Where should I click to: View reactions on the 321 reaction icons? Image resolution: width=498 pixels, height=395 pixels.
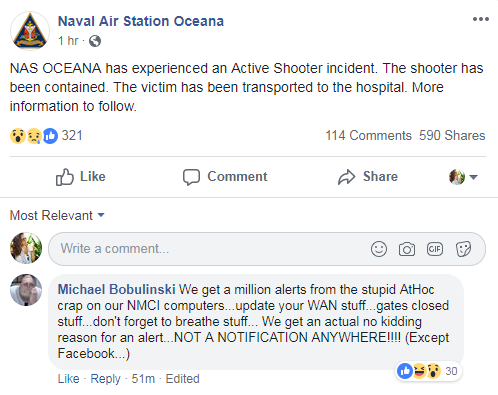point(34,136)
